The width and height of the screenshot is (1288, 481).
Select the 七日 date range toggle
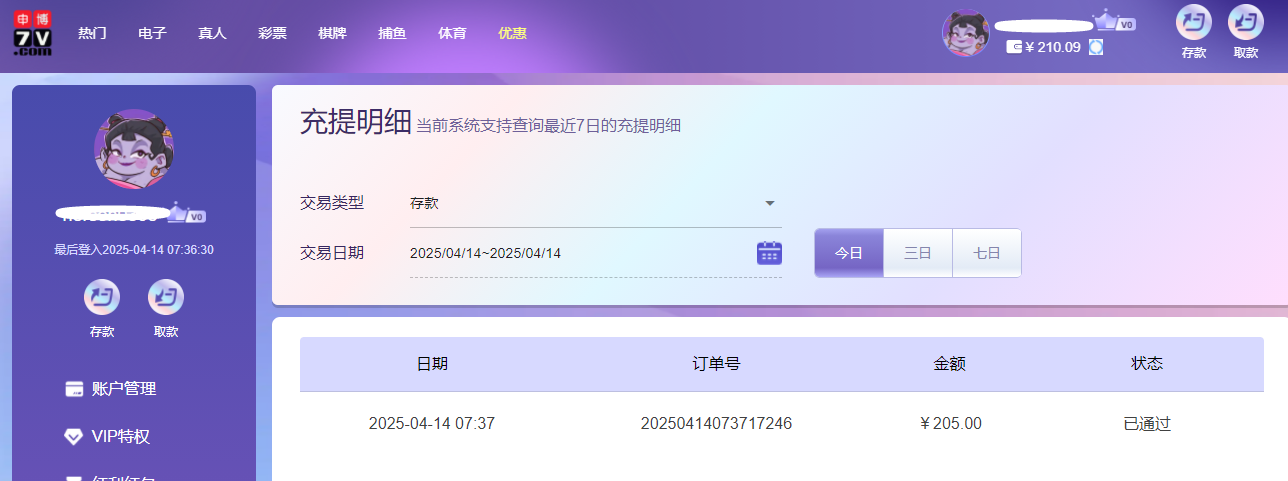[987, 253]
